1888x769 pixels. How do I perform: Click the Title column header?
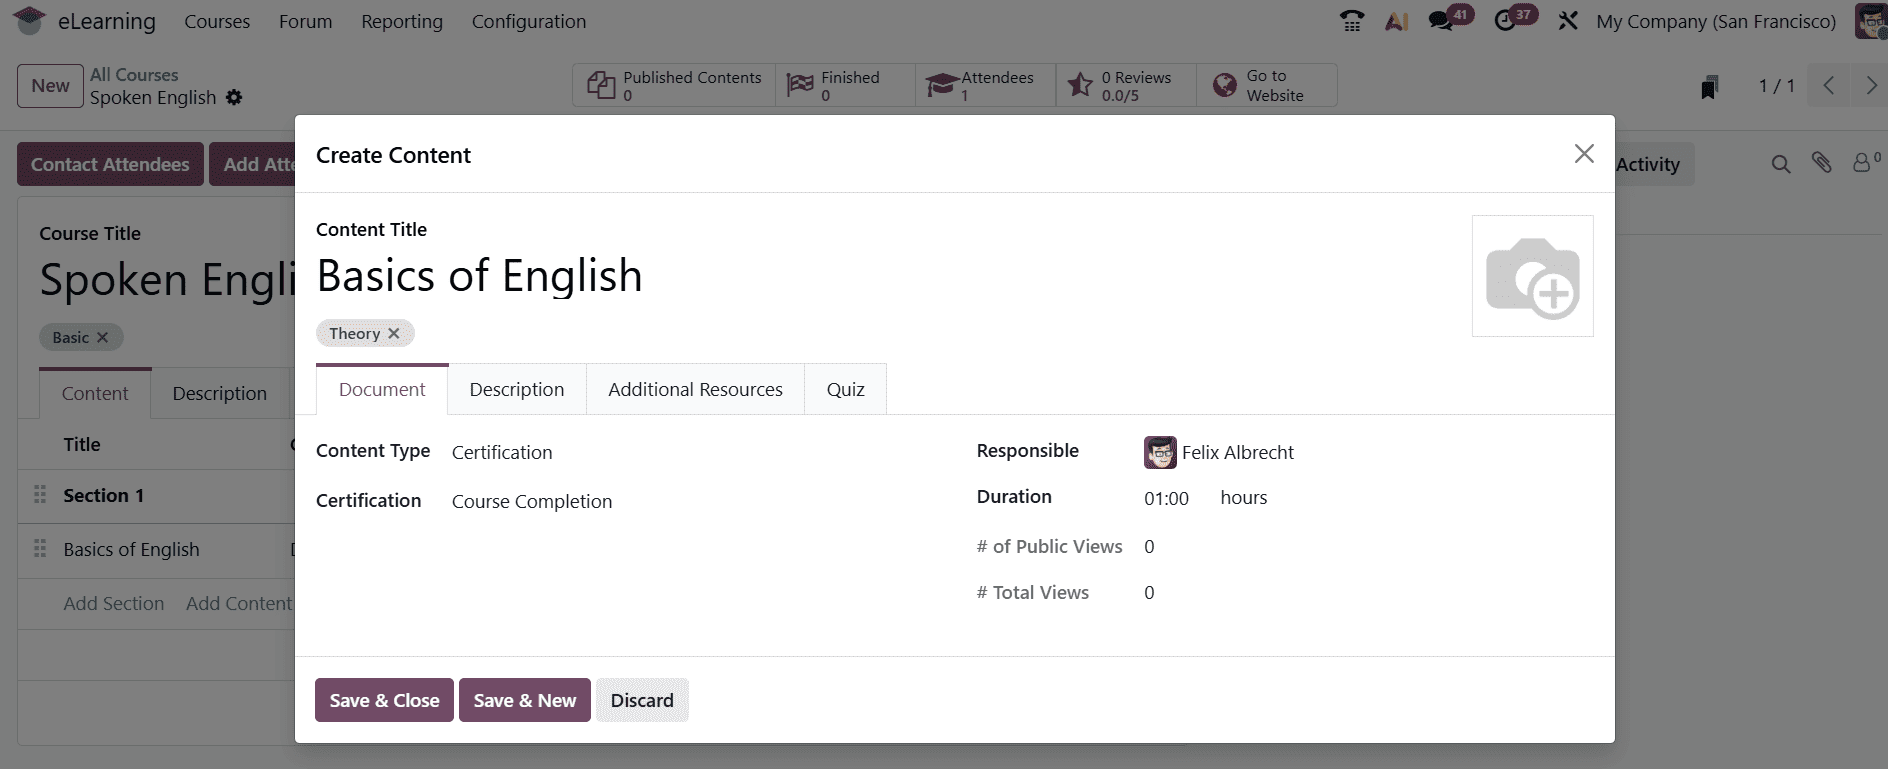(x=82, y=444)
